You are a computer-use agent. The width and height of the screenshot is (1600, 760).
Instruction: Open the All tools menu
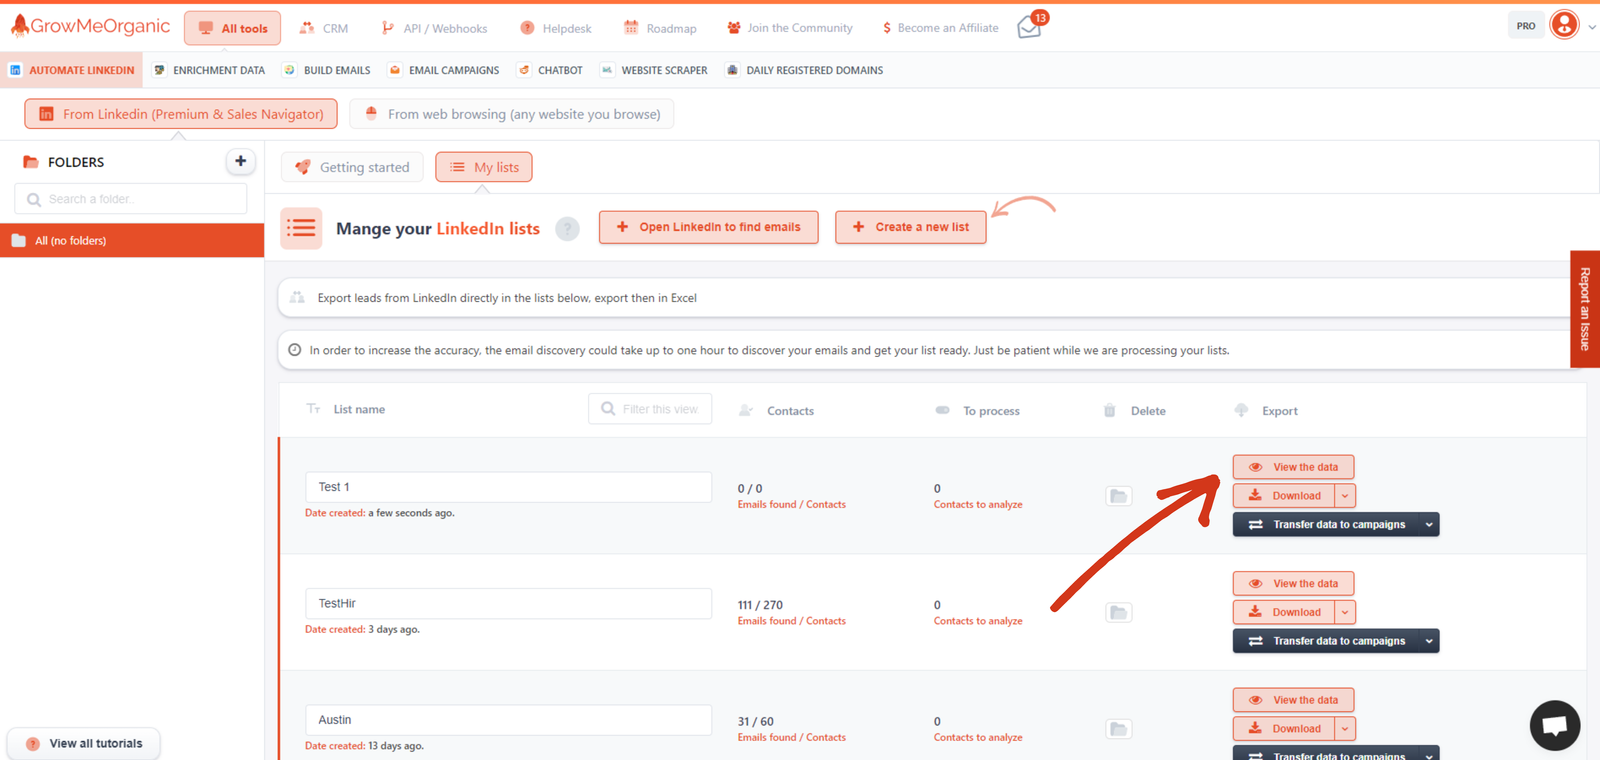point(232,28)
